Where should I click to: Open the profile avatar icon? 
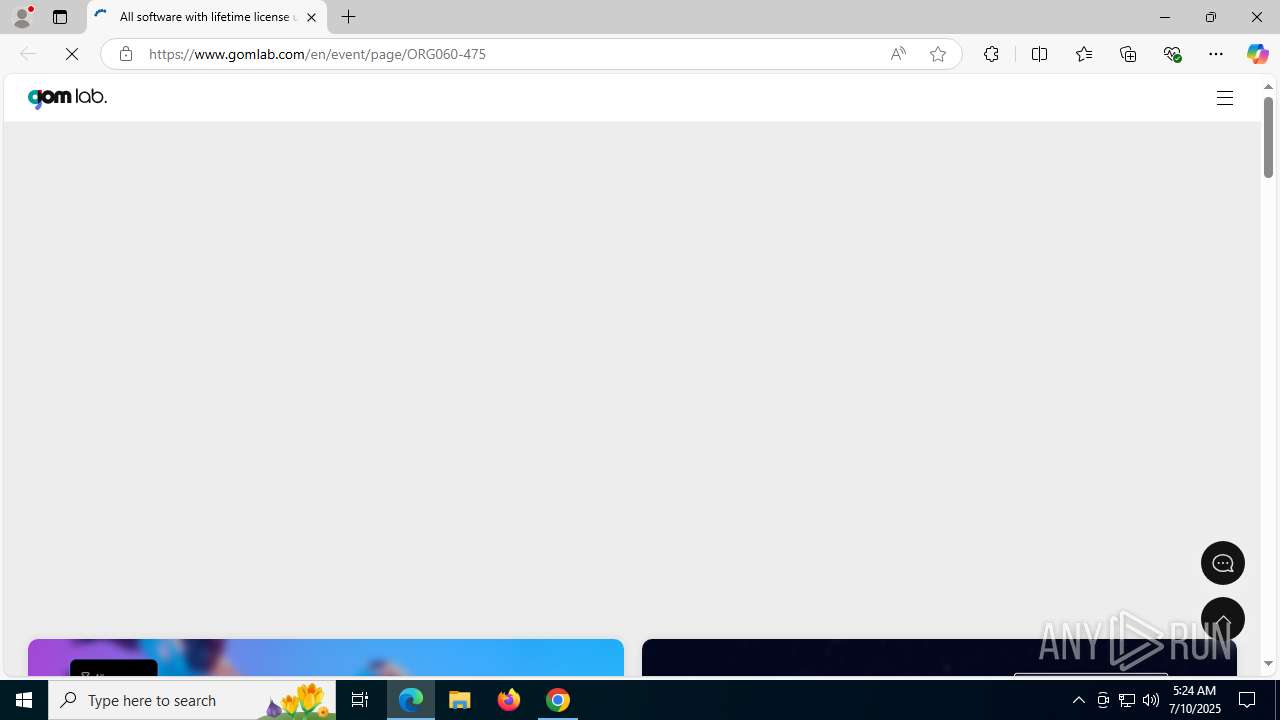coord(22,17)
